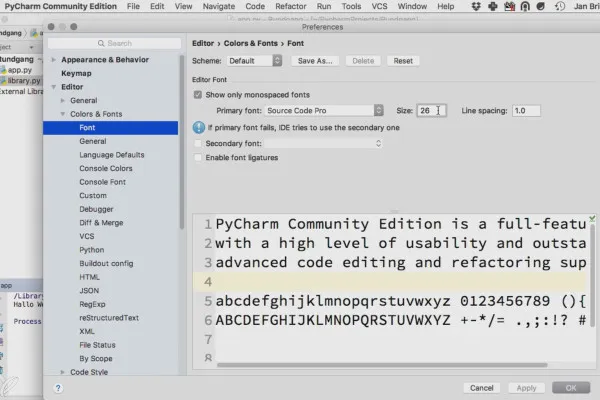Click app.py in the project window
Screen dimensions: 600x400
pyautogui.click(x=20, y=70)
